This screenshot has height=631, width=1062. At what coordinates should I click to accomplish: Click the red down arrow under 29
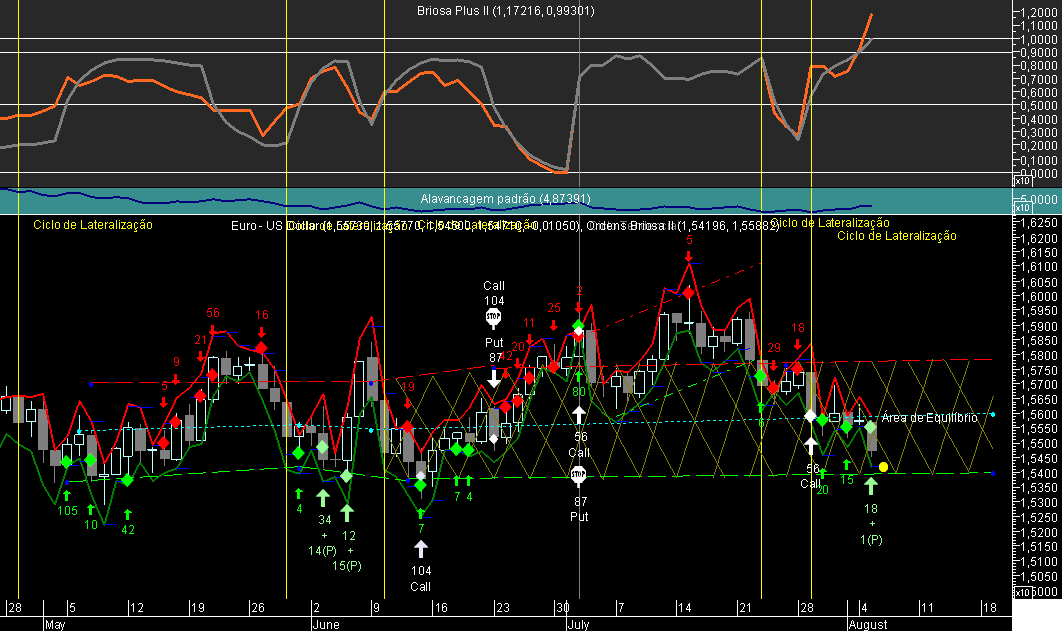pos(773,366)
